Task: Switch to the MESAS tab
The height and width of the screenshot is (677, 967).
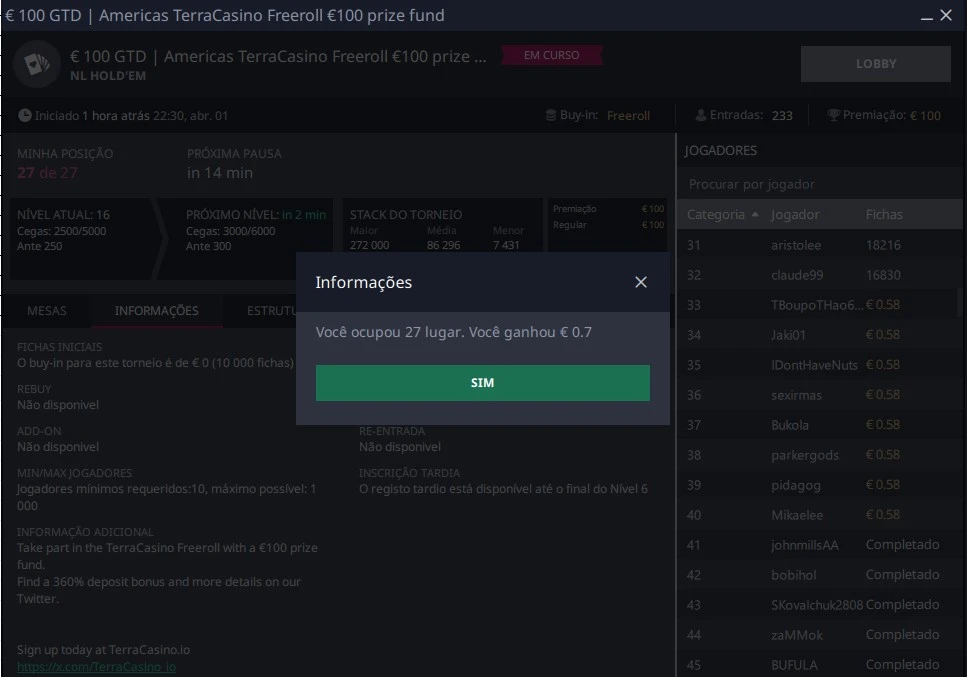Action: click(47, 311)
